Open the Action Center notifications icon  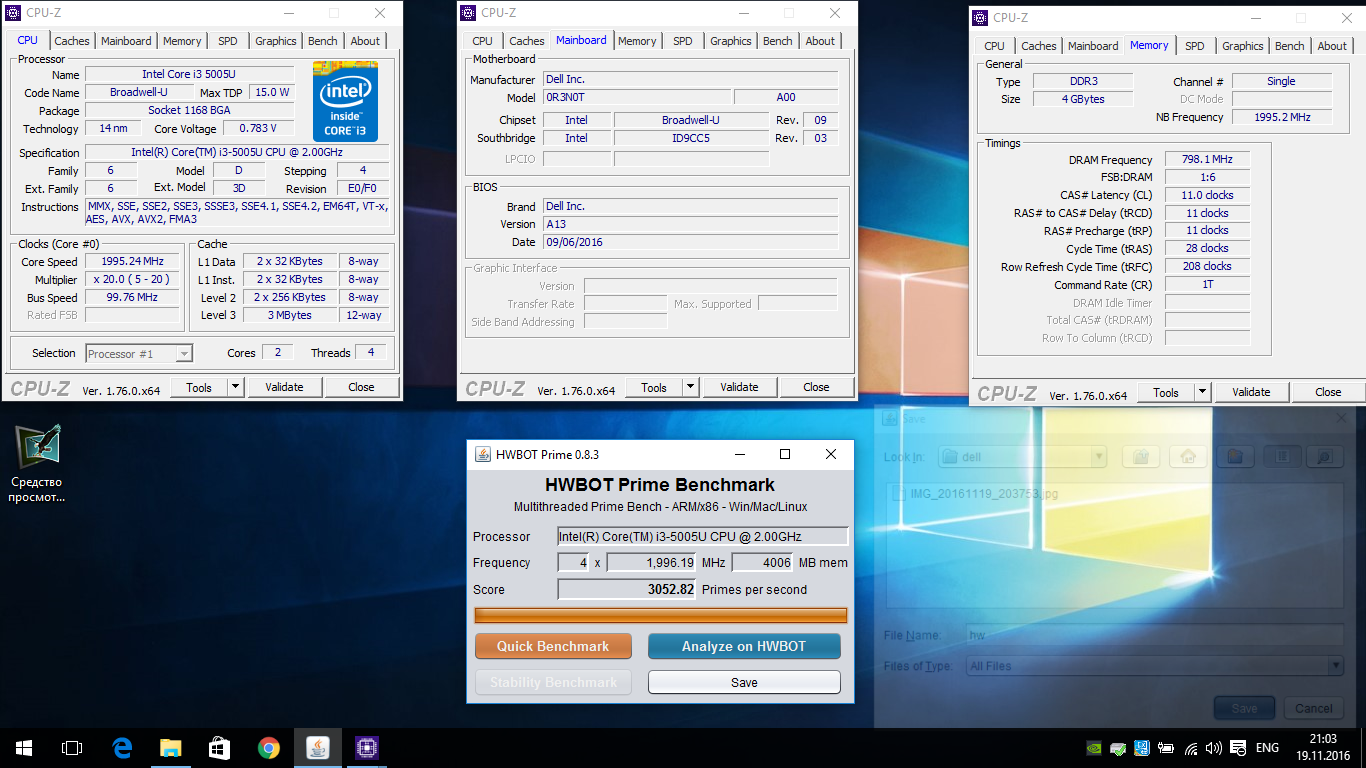pos(1239,748)
